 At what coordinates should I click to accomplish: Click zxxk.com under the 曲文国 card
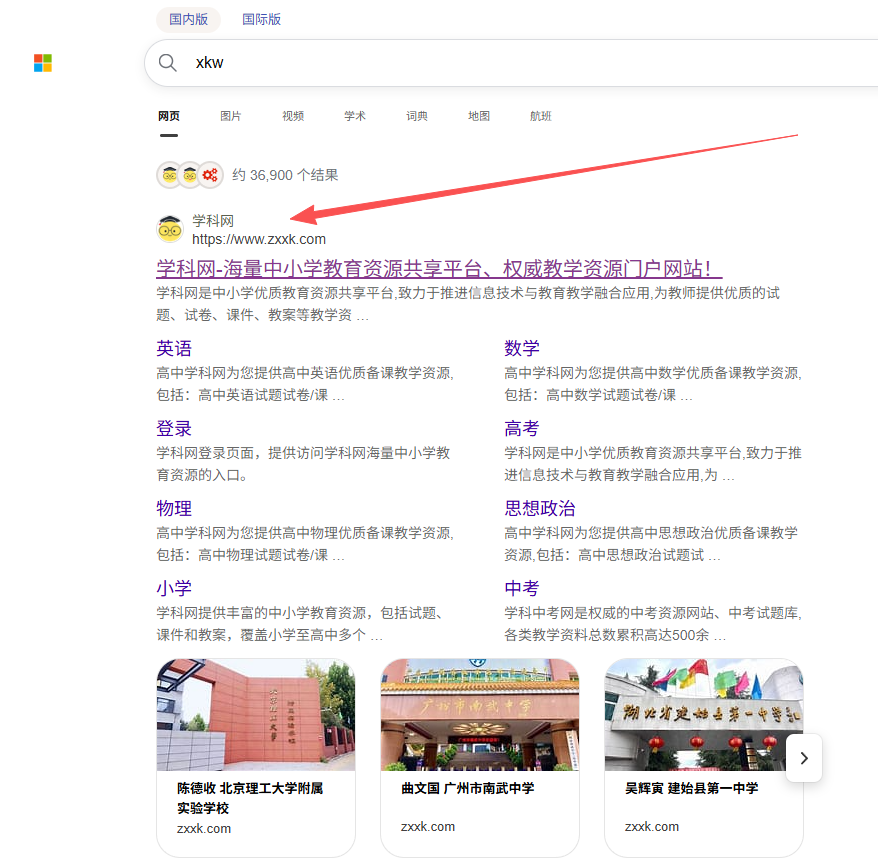428,826
